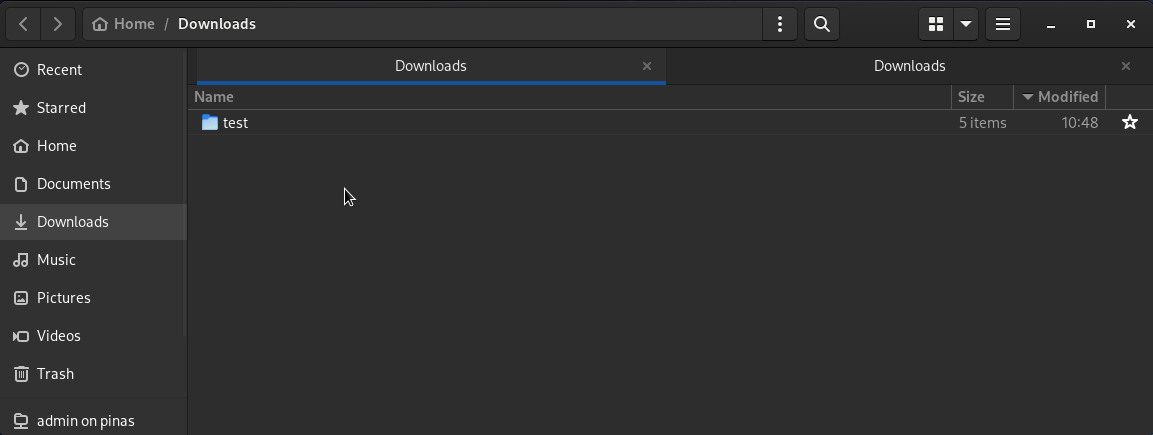Screen dimensions: 1153x435
Task: Sort by Size column header
Action: pyautogui.click(x=982, y=97)
